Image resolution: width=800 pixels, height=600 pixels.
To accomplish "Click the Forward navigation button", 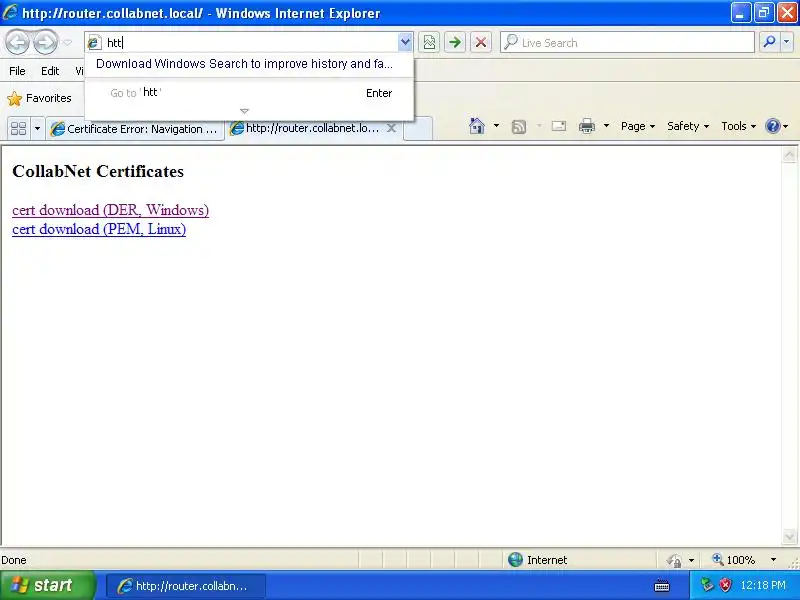I will click(46, 42).
